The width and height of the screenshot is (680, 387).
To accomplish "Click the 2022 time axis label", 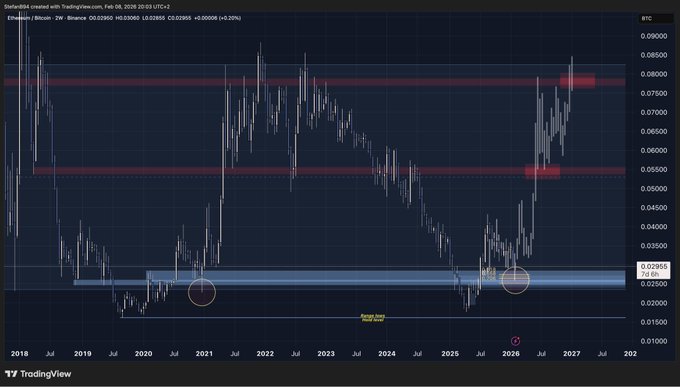I will tap(265, 354).
